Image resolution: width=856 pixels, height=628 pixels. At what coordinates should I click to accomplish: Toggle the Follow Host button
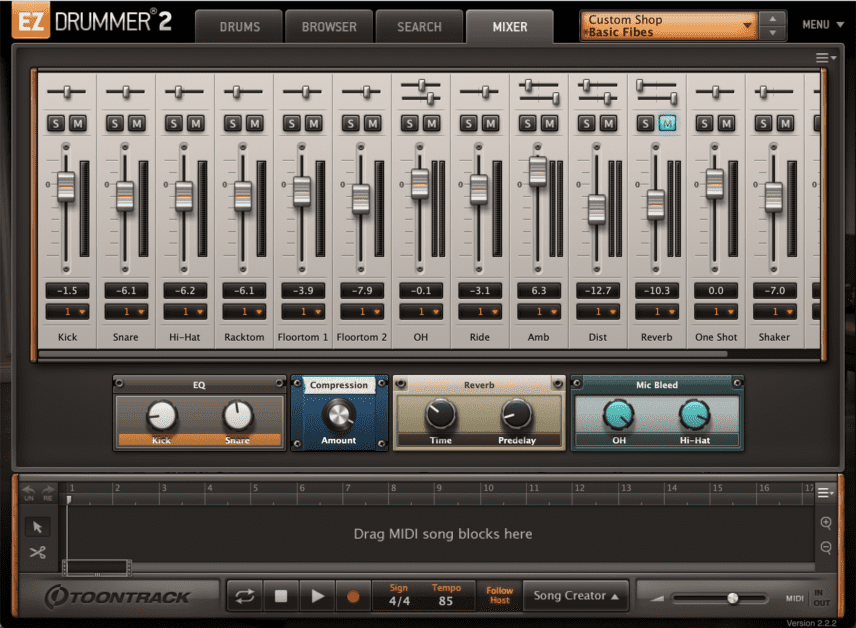tap(500, 596)
